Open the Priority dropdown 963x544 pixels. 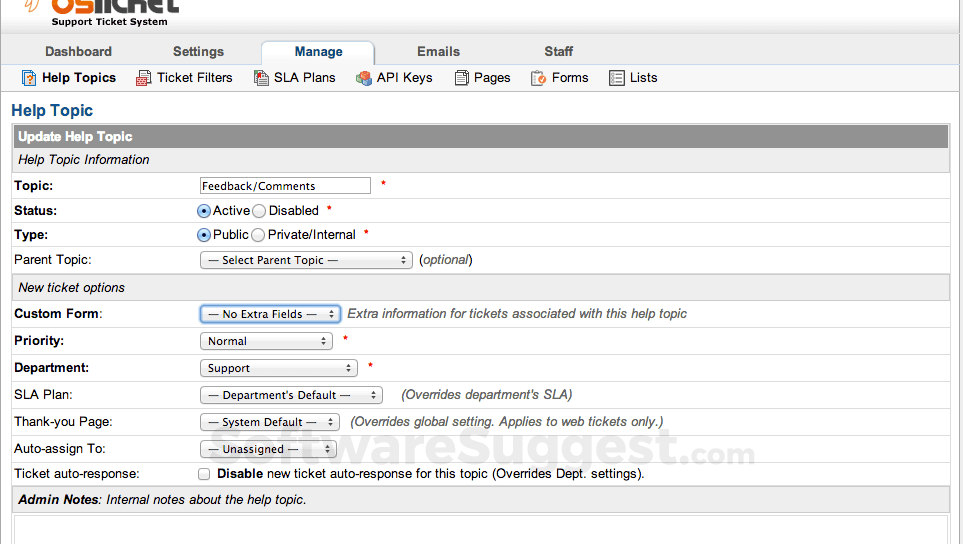[x=266, y=341]
